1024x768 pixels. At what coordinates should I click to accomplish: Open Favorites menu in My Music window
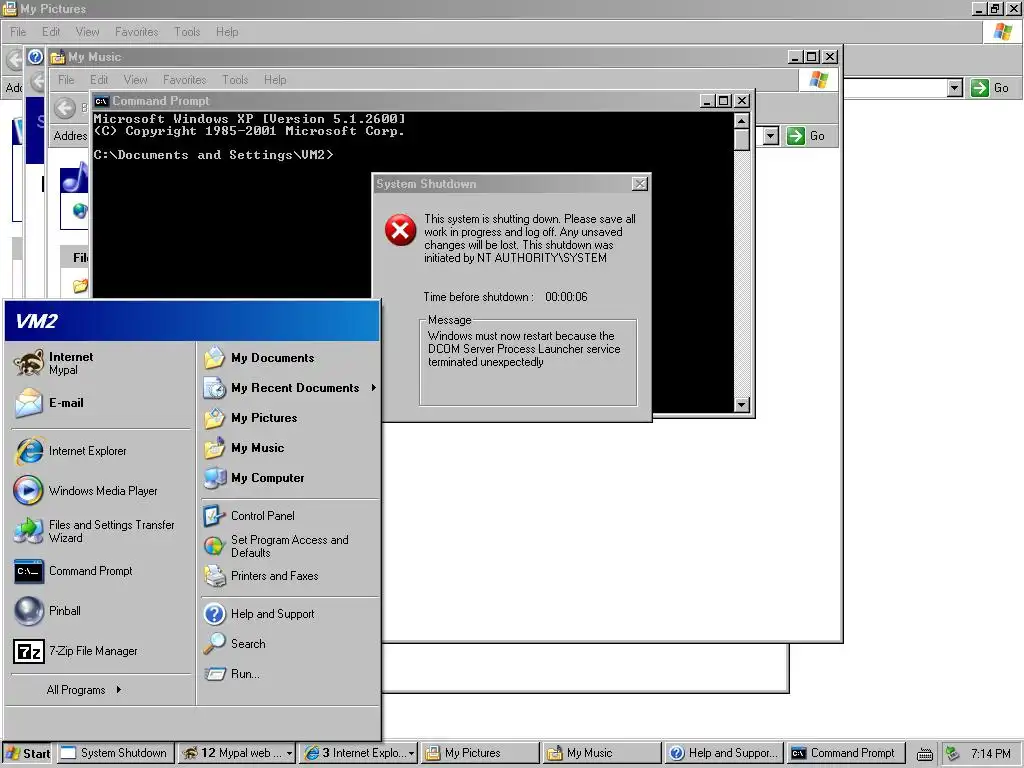pyautogui.click(x=185, y=80)
